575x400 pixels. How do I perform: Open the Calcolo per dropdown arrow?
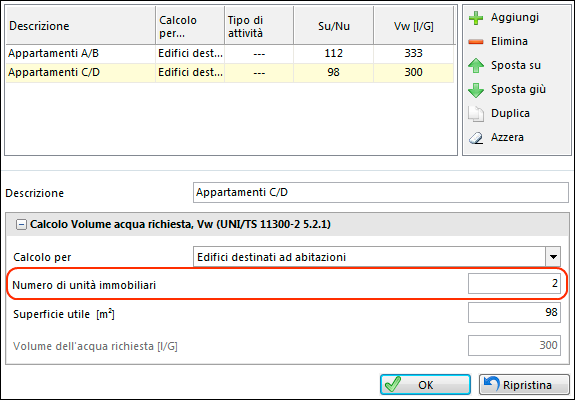(553, 257)
